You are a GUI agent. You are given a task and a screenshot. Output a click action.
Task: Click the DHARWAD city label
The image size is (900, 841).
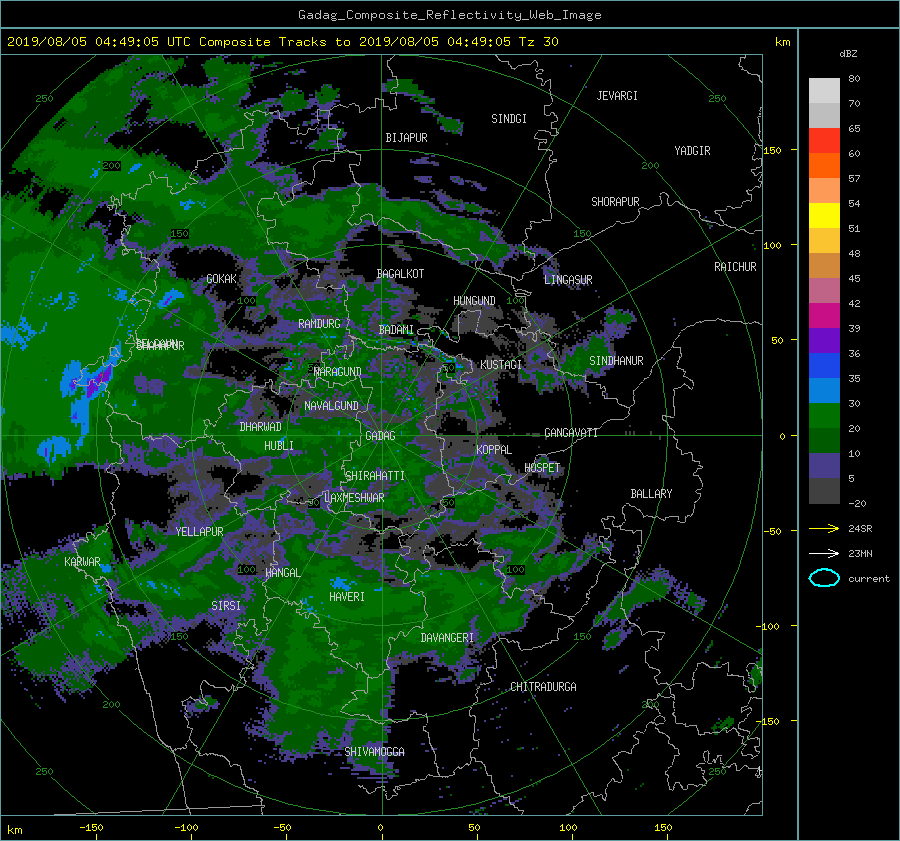tap(261, 427)
